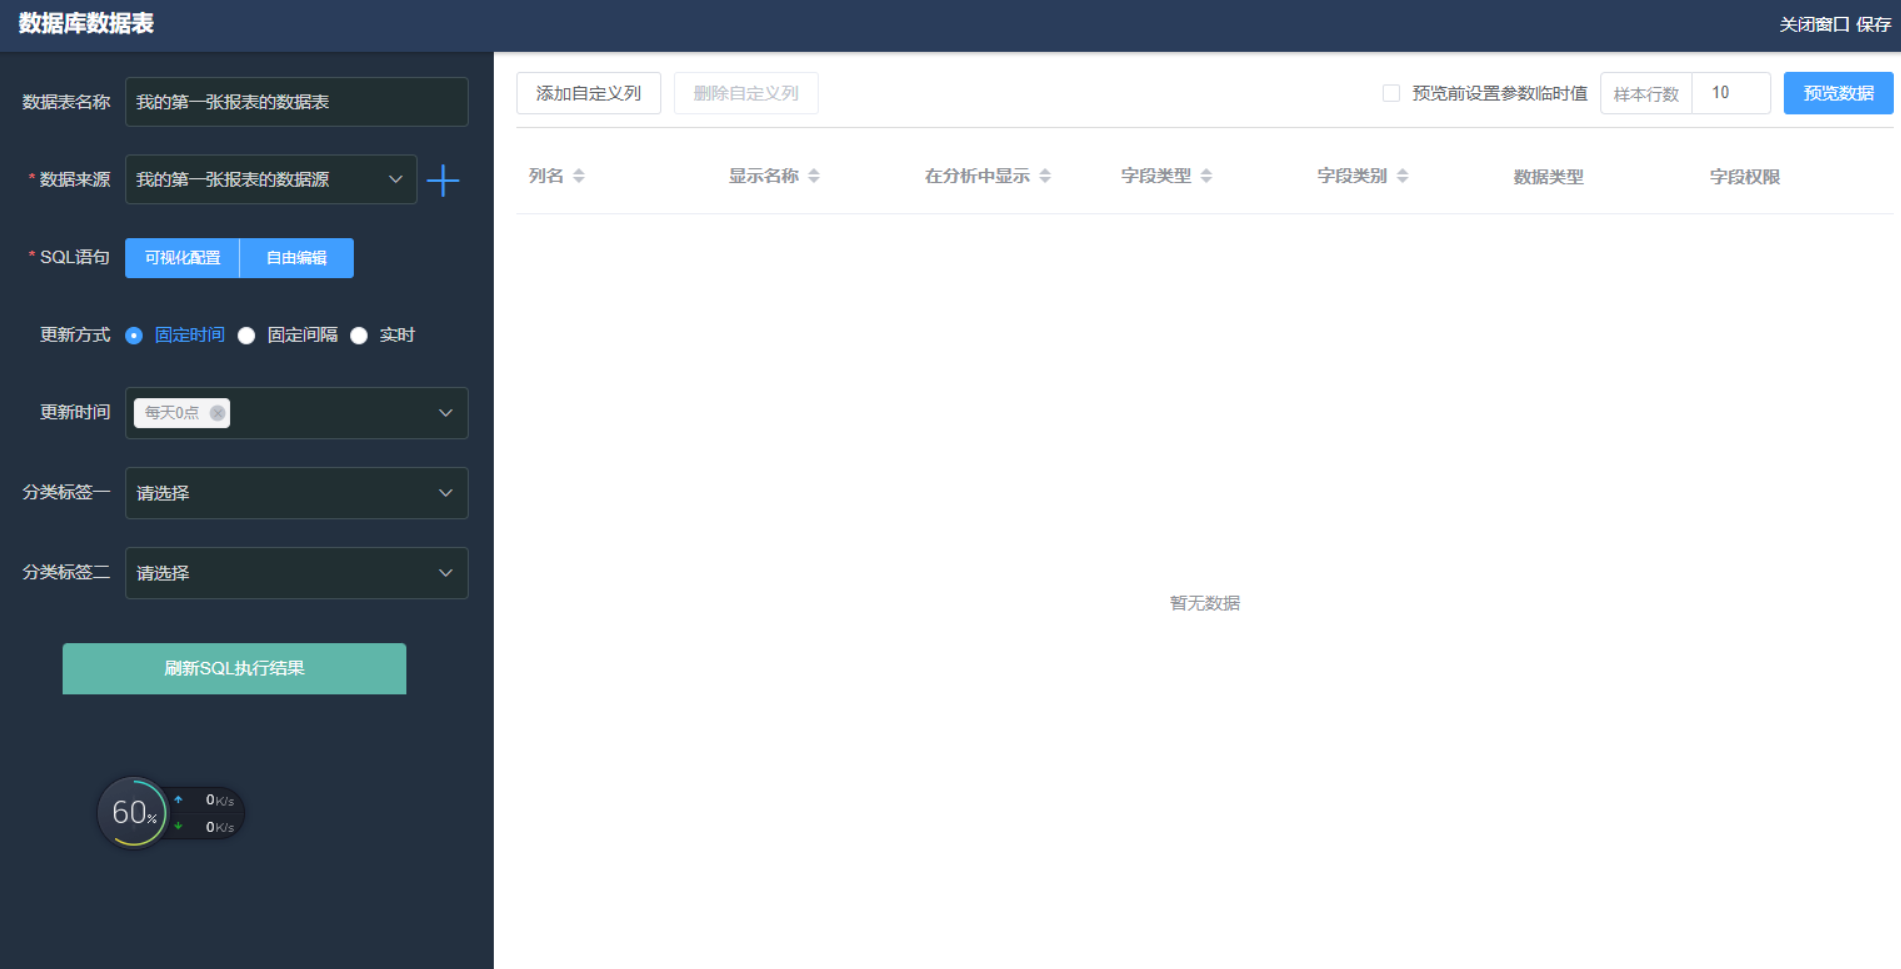Click 刷新SQL执行结果 button
Image resolution: width=1901 pixels, height=969 pixels.
point(234,669)
